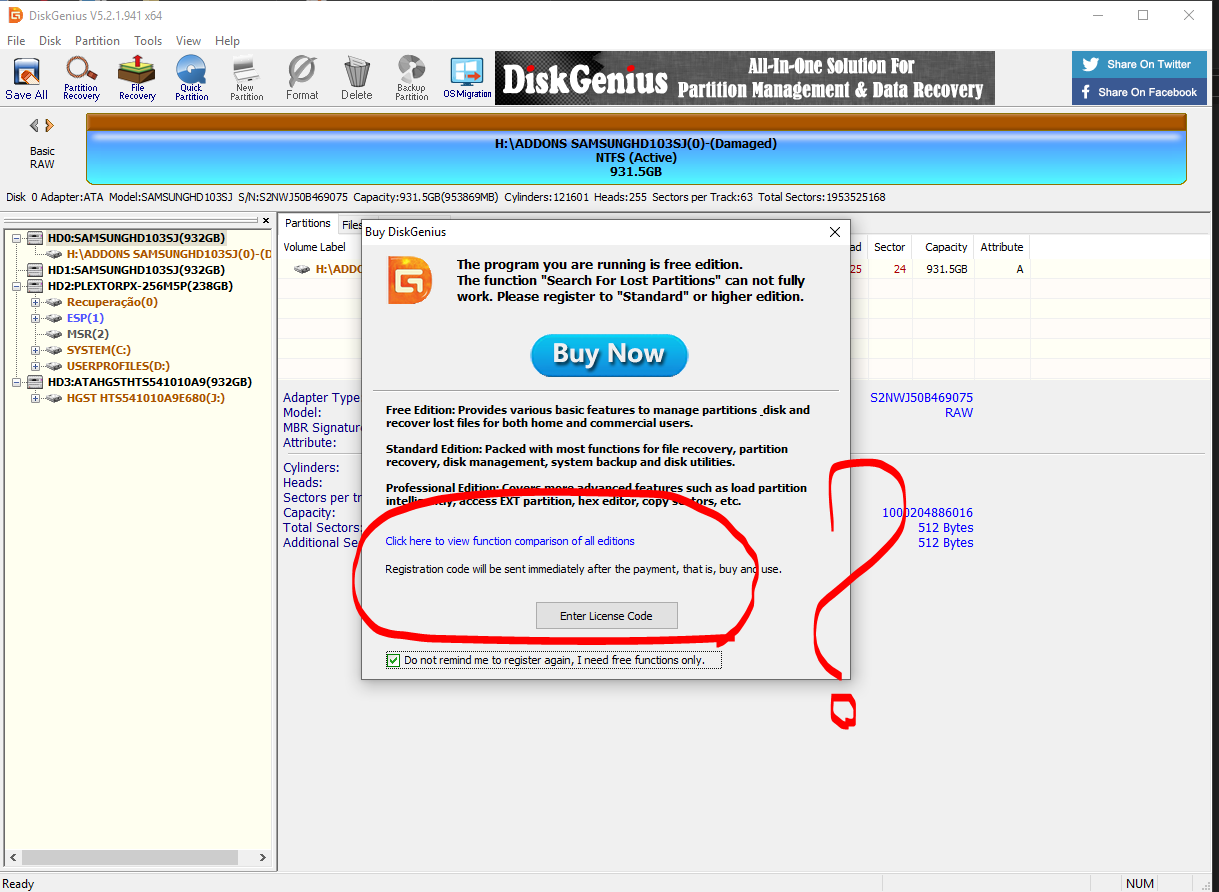This screenshot has width=1219, height=892.
Task: Go to previous disk with left arrow
Action: [34, 126]
